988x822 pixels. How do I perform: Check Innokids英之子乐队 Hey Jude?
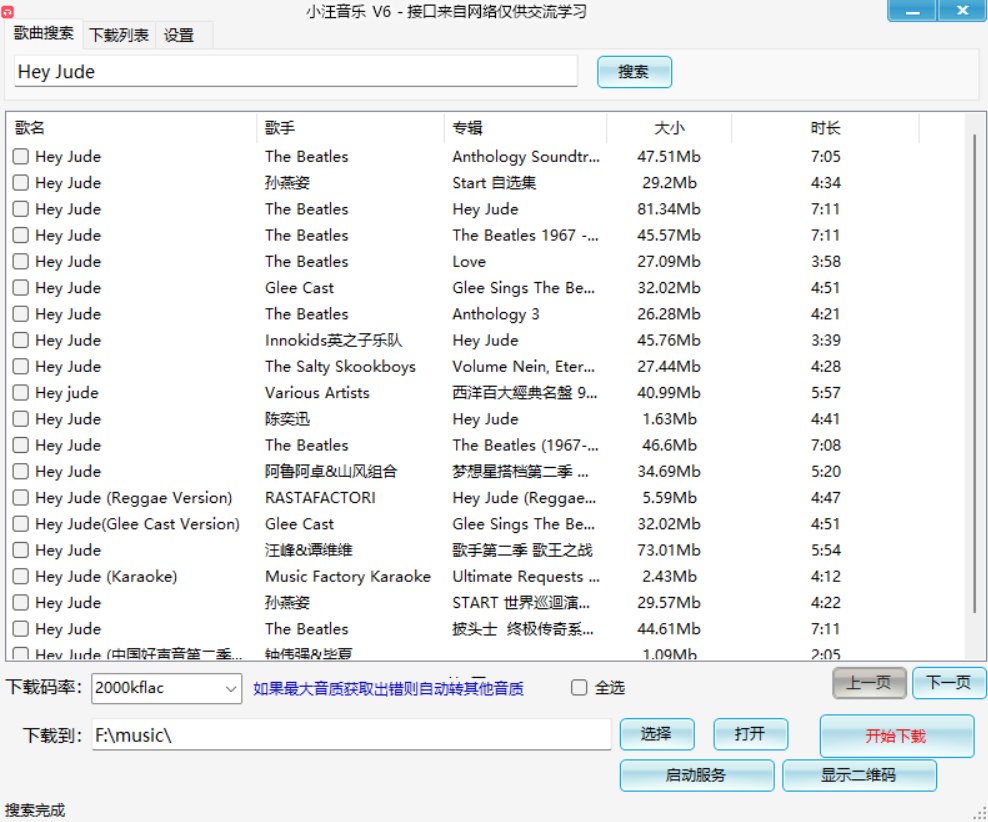21,340
